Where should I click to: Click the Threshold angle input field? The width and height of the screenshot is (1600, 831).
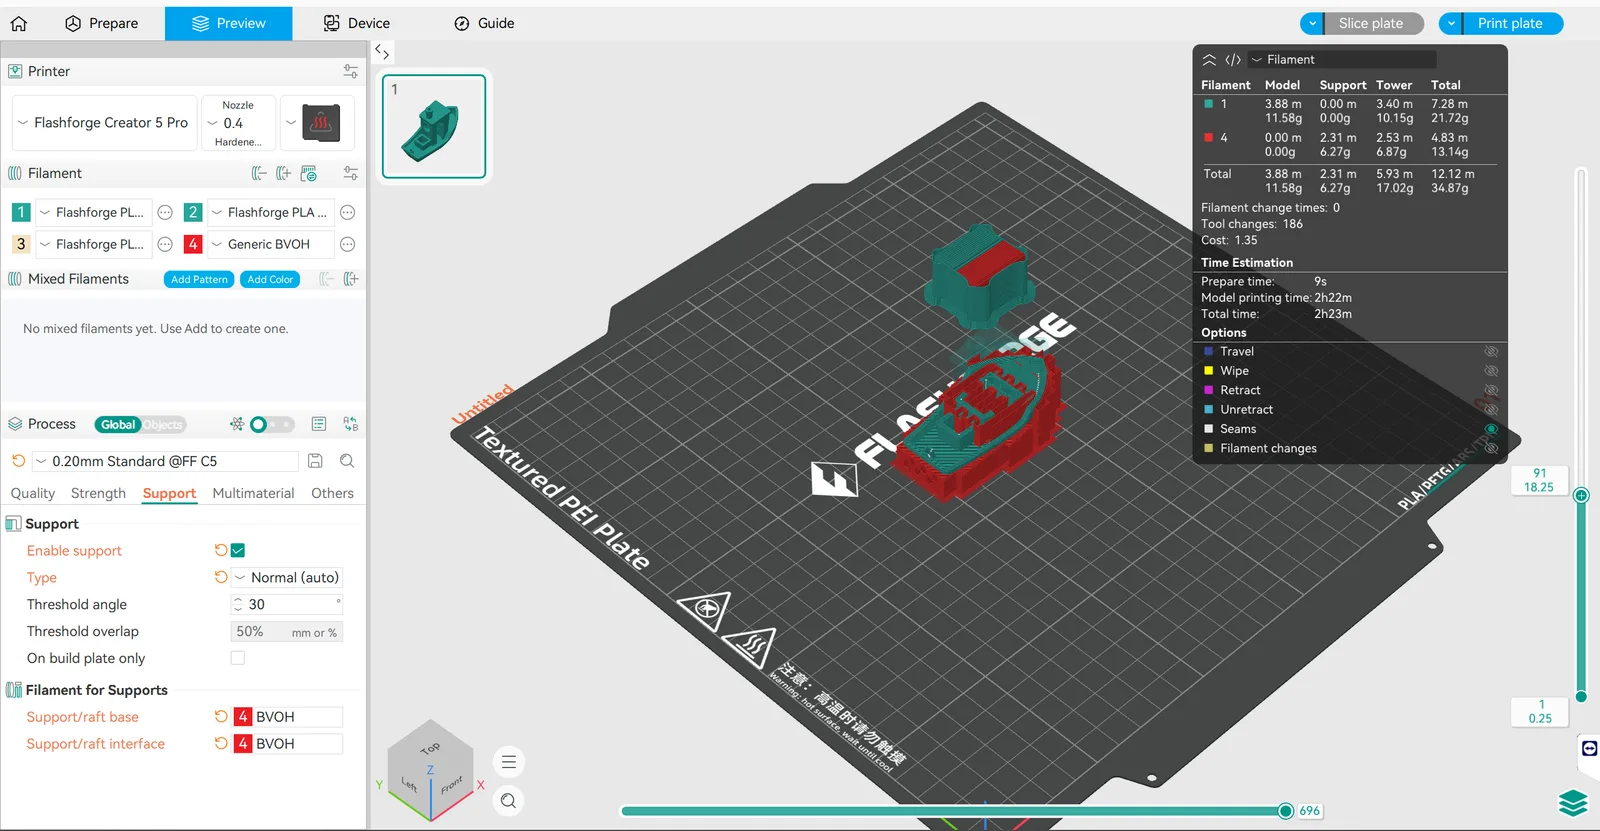click(287, 604)
